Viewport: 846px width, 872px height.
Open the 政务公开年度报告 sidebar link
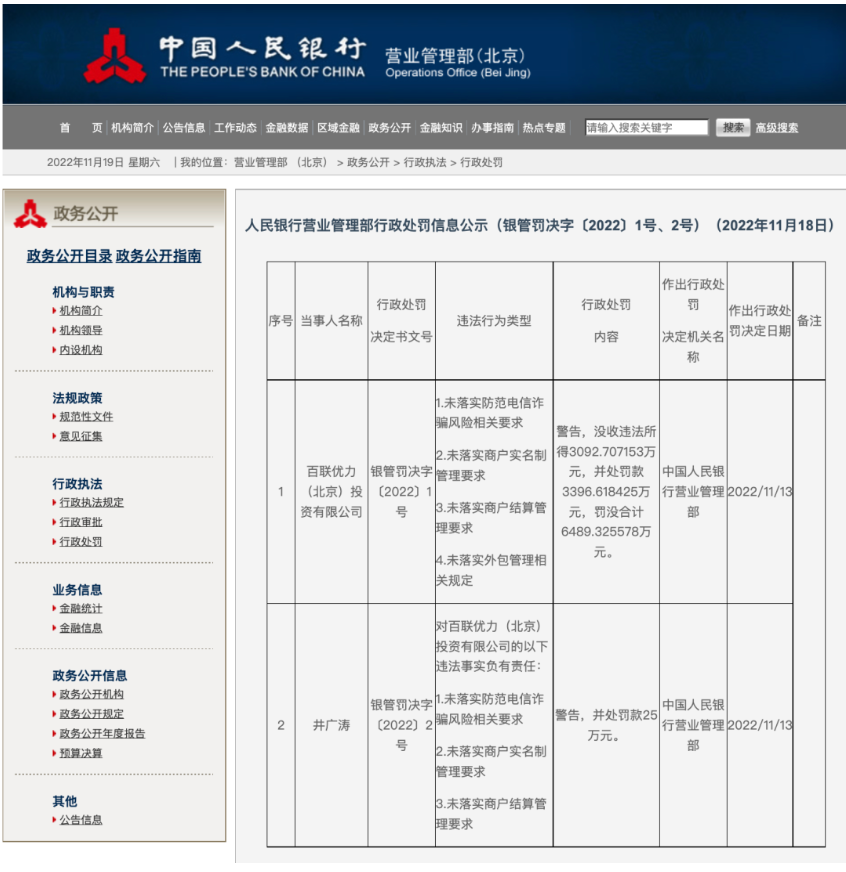[102, 733]
